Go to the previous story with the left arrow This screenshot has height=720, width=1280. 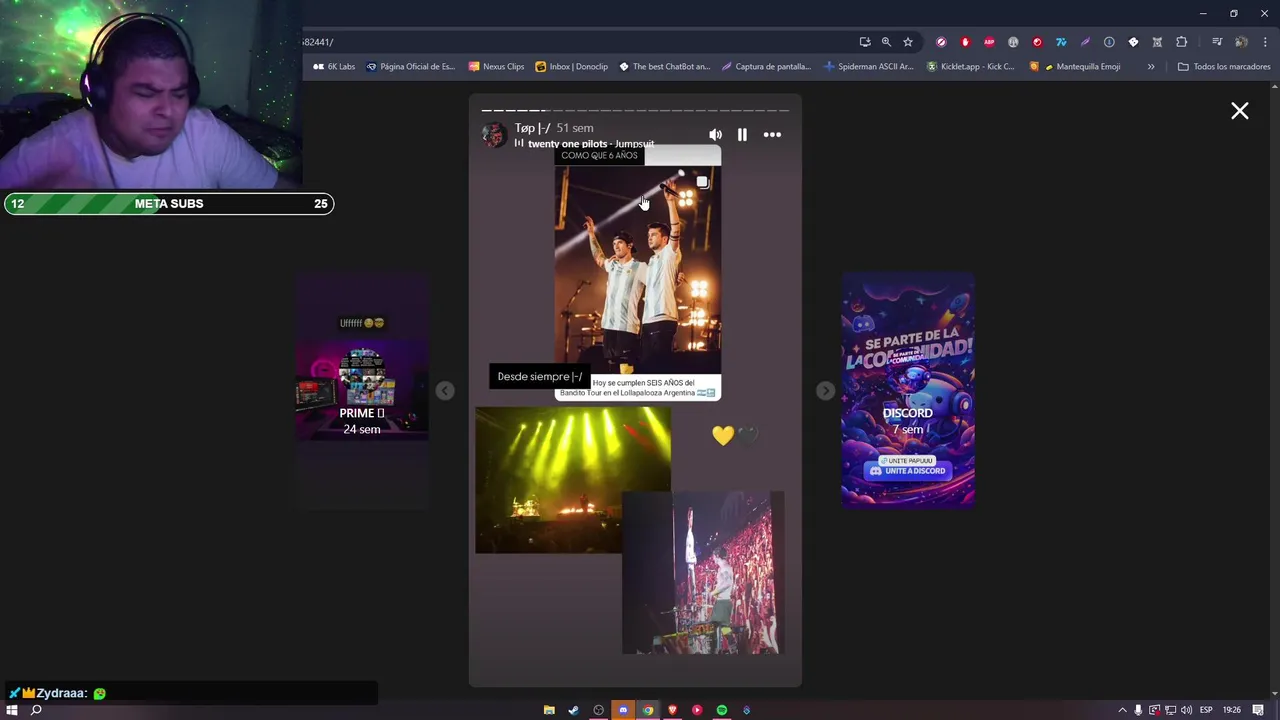[x=445, y=391]
